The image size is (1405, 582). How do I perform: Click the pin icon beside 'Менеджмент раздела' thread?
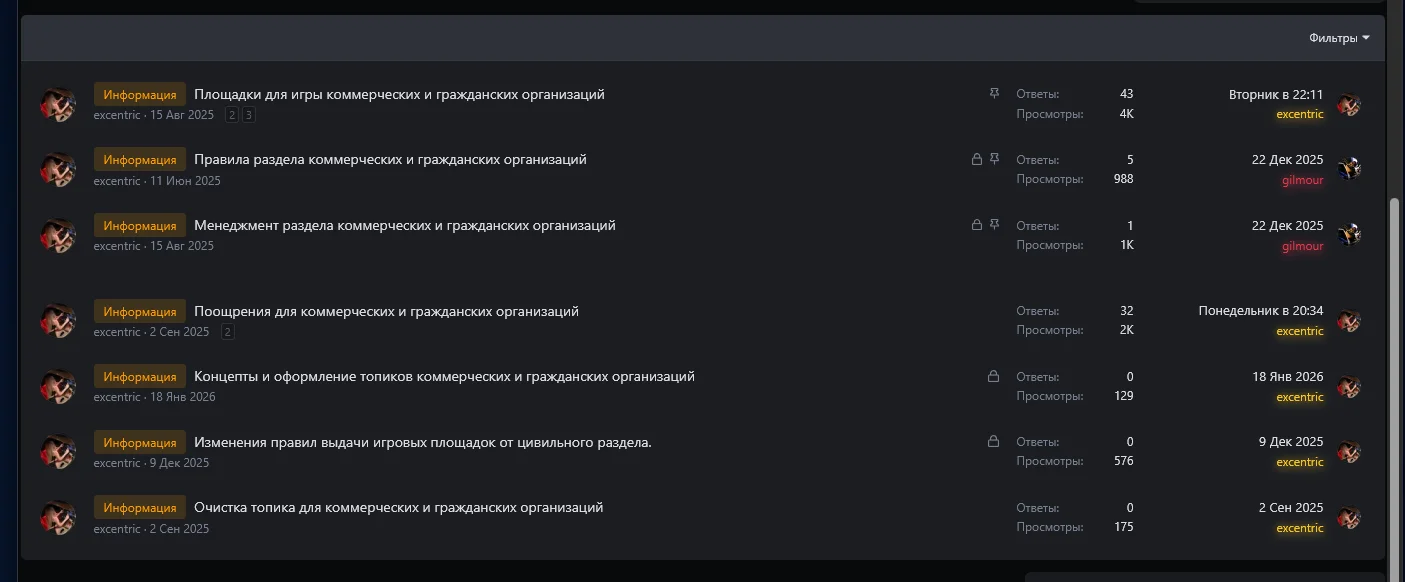click(994, 225)
